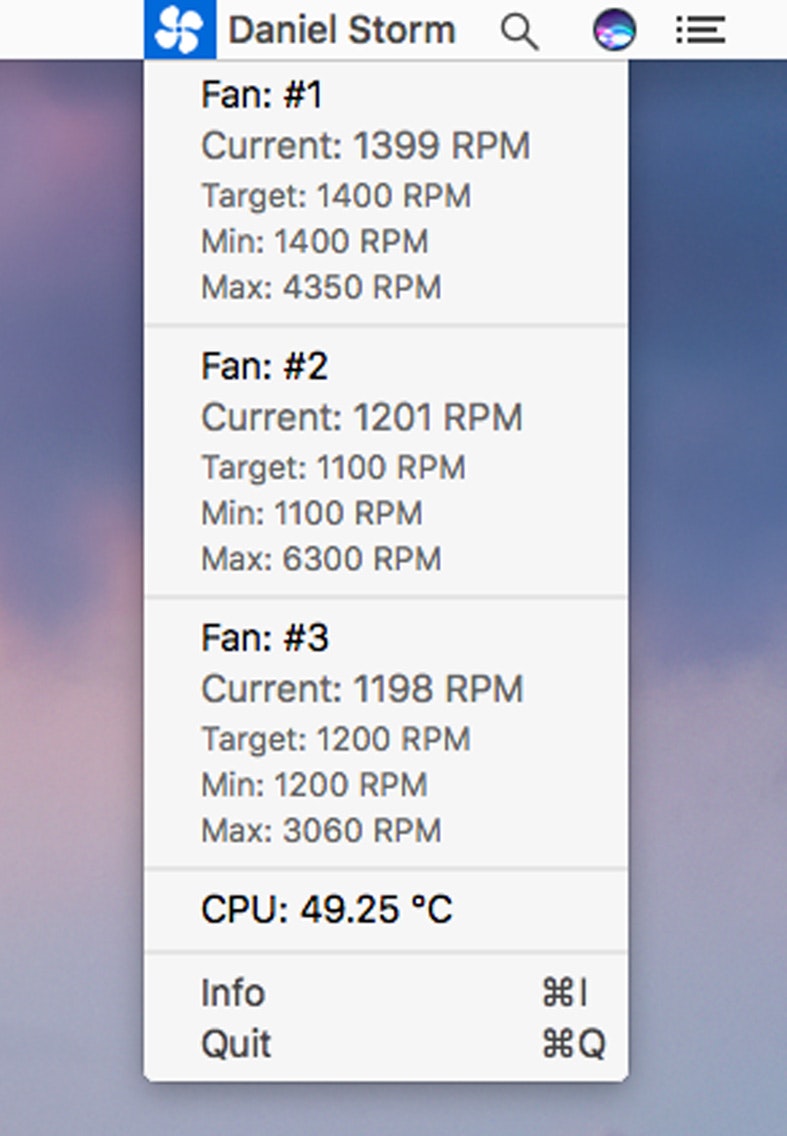
Task: Choose Quit from the fan menu
Action: (x=236, y=1043)
